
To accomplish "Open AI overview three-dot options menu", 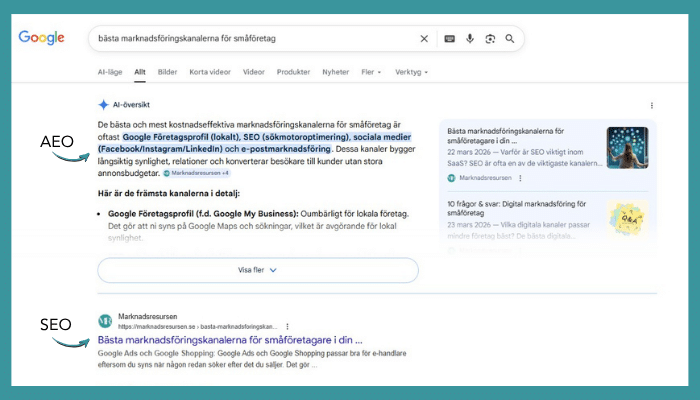I will [652, 105].
